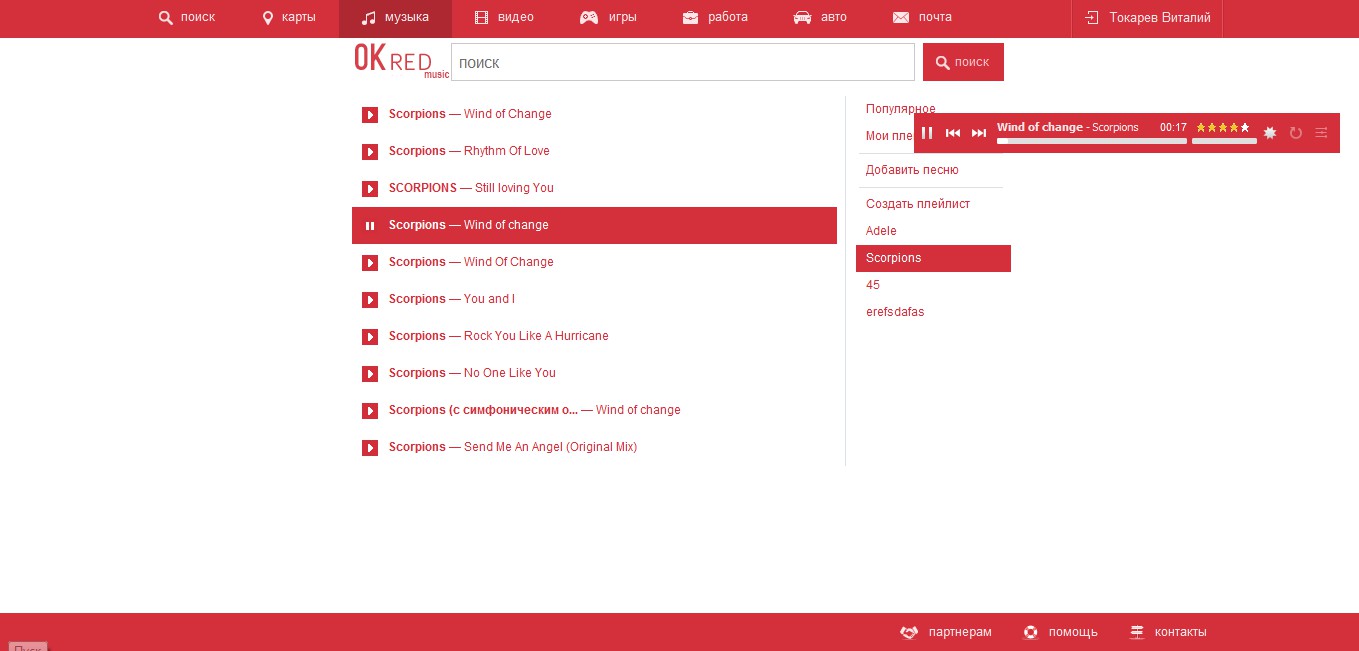The image size is (1359, 651).
Task: Click контакты link in footer
Action: [1168, 632]
